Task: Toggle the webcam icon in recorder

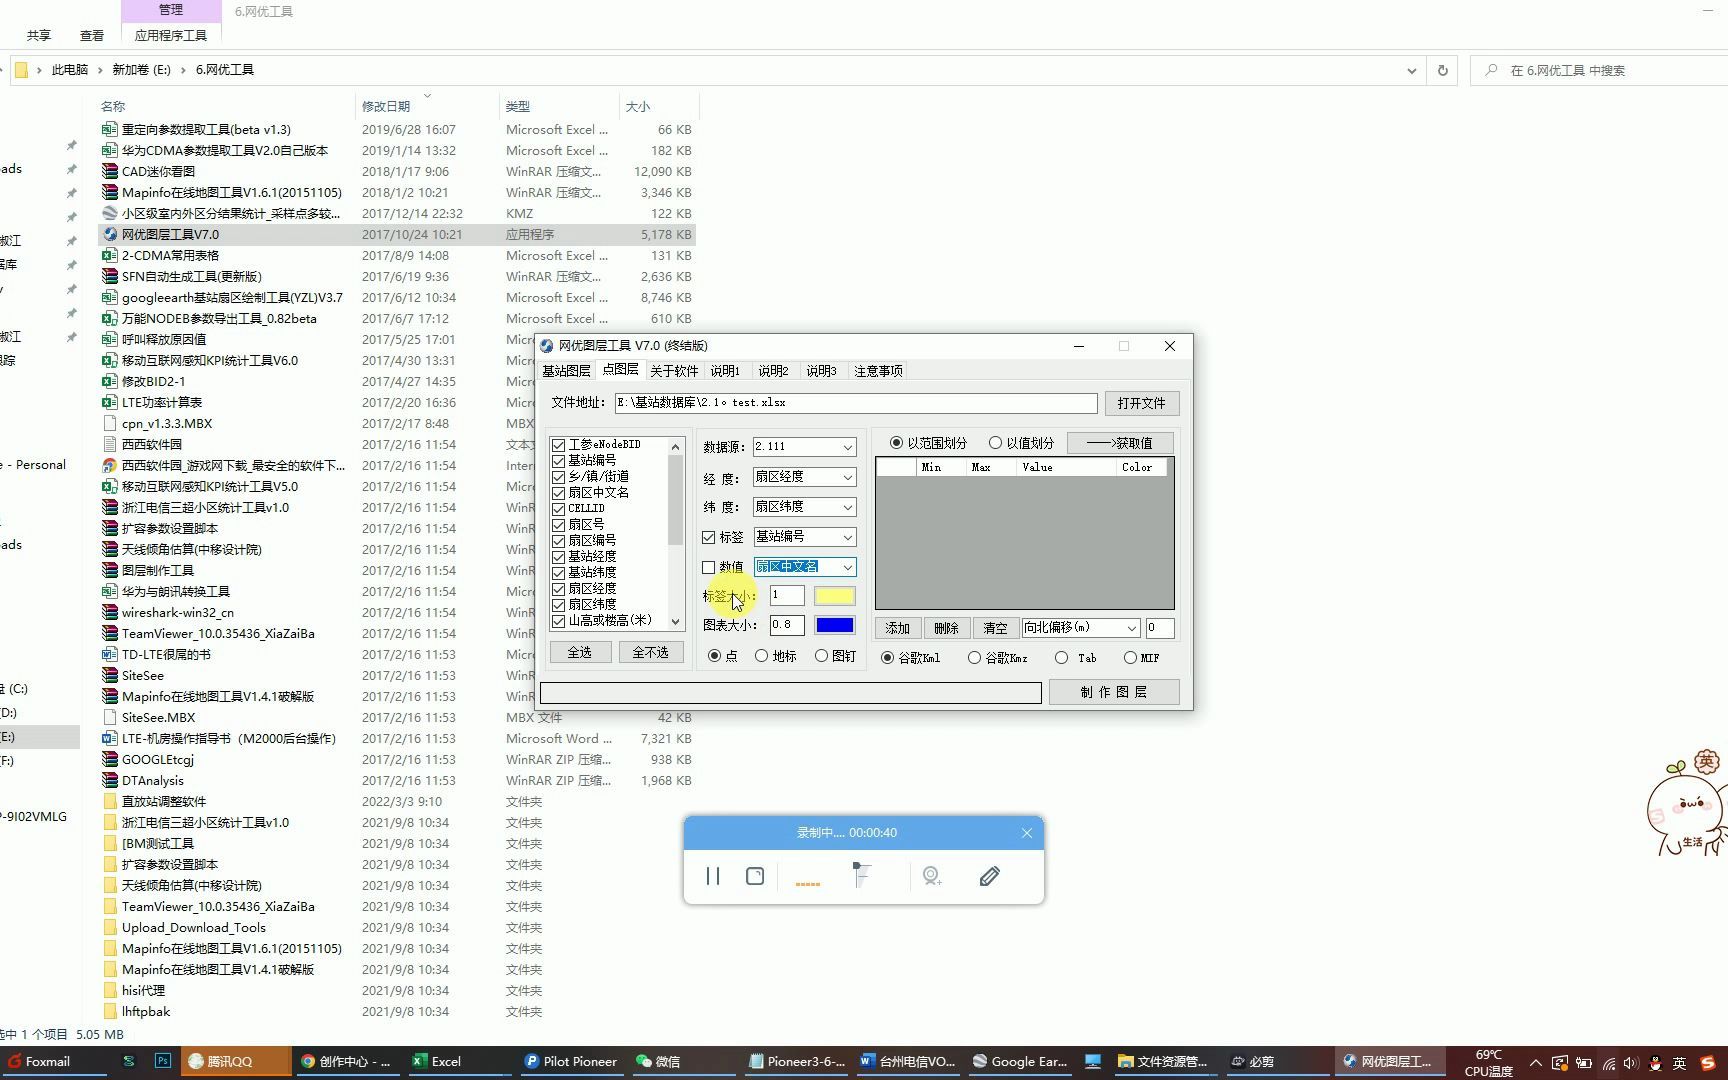Action: (932, 876)
